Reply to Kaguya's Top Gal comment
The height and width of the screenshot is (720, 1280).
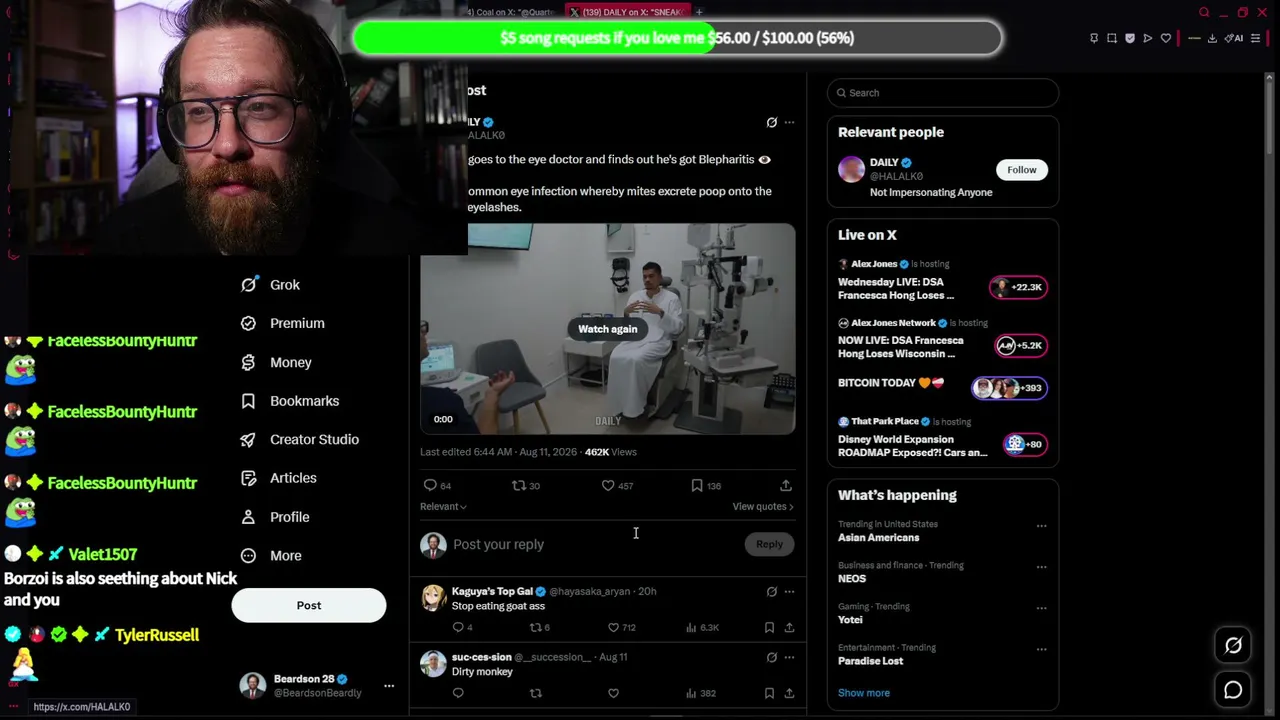tap(462, 627)
